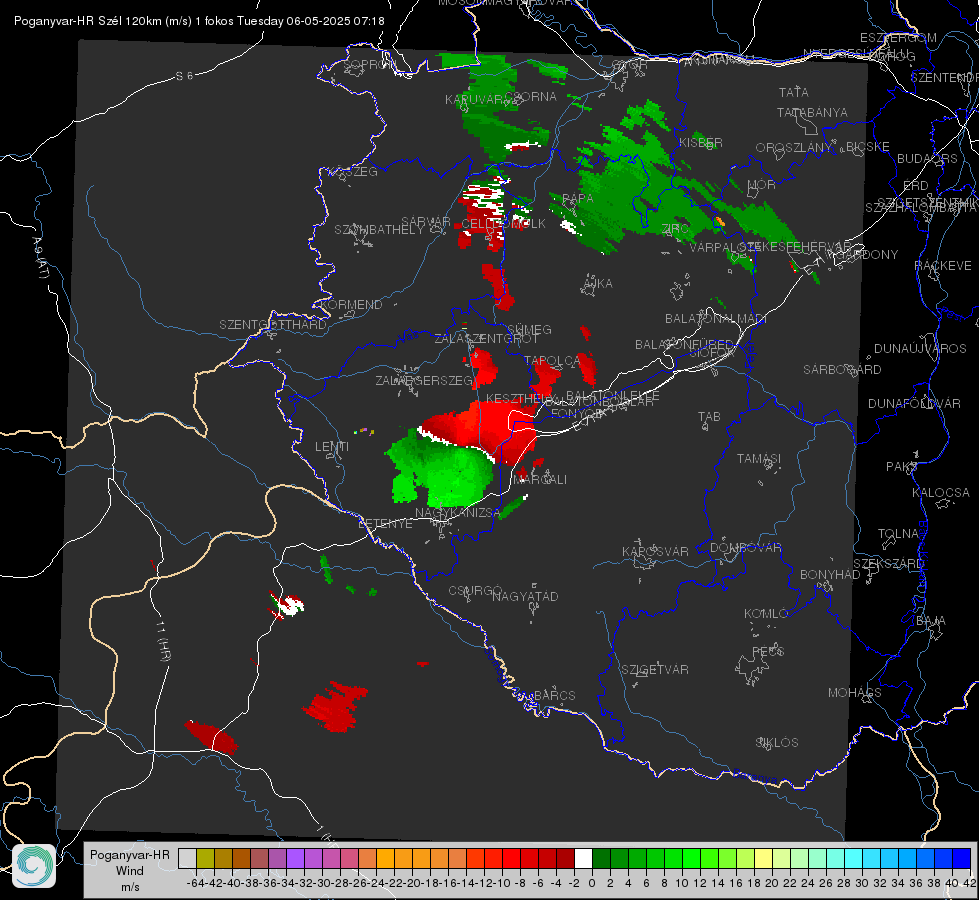Click the radar title text with the 07:18 timestamp
The height and width of the screenshot is (900, 979).
[x=199, y=21]
